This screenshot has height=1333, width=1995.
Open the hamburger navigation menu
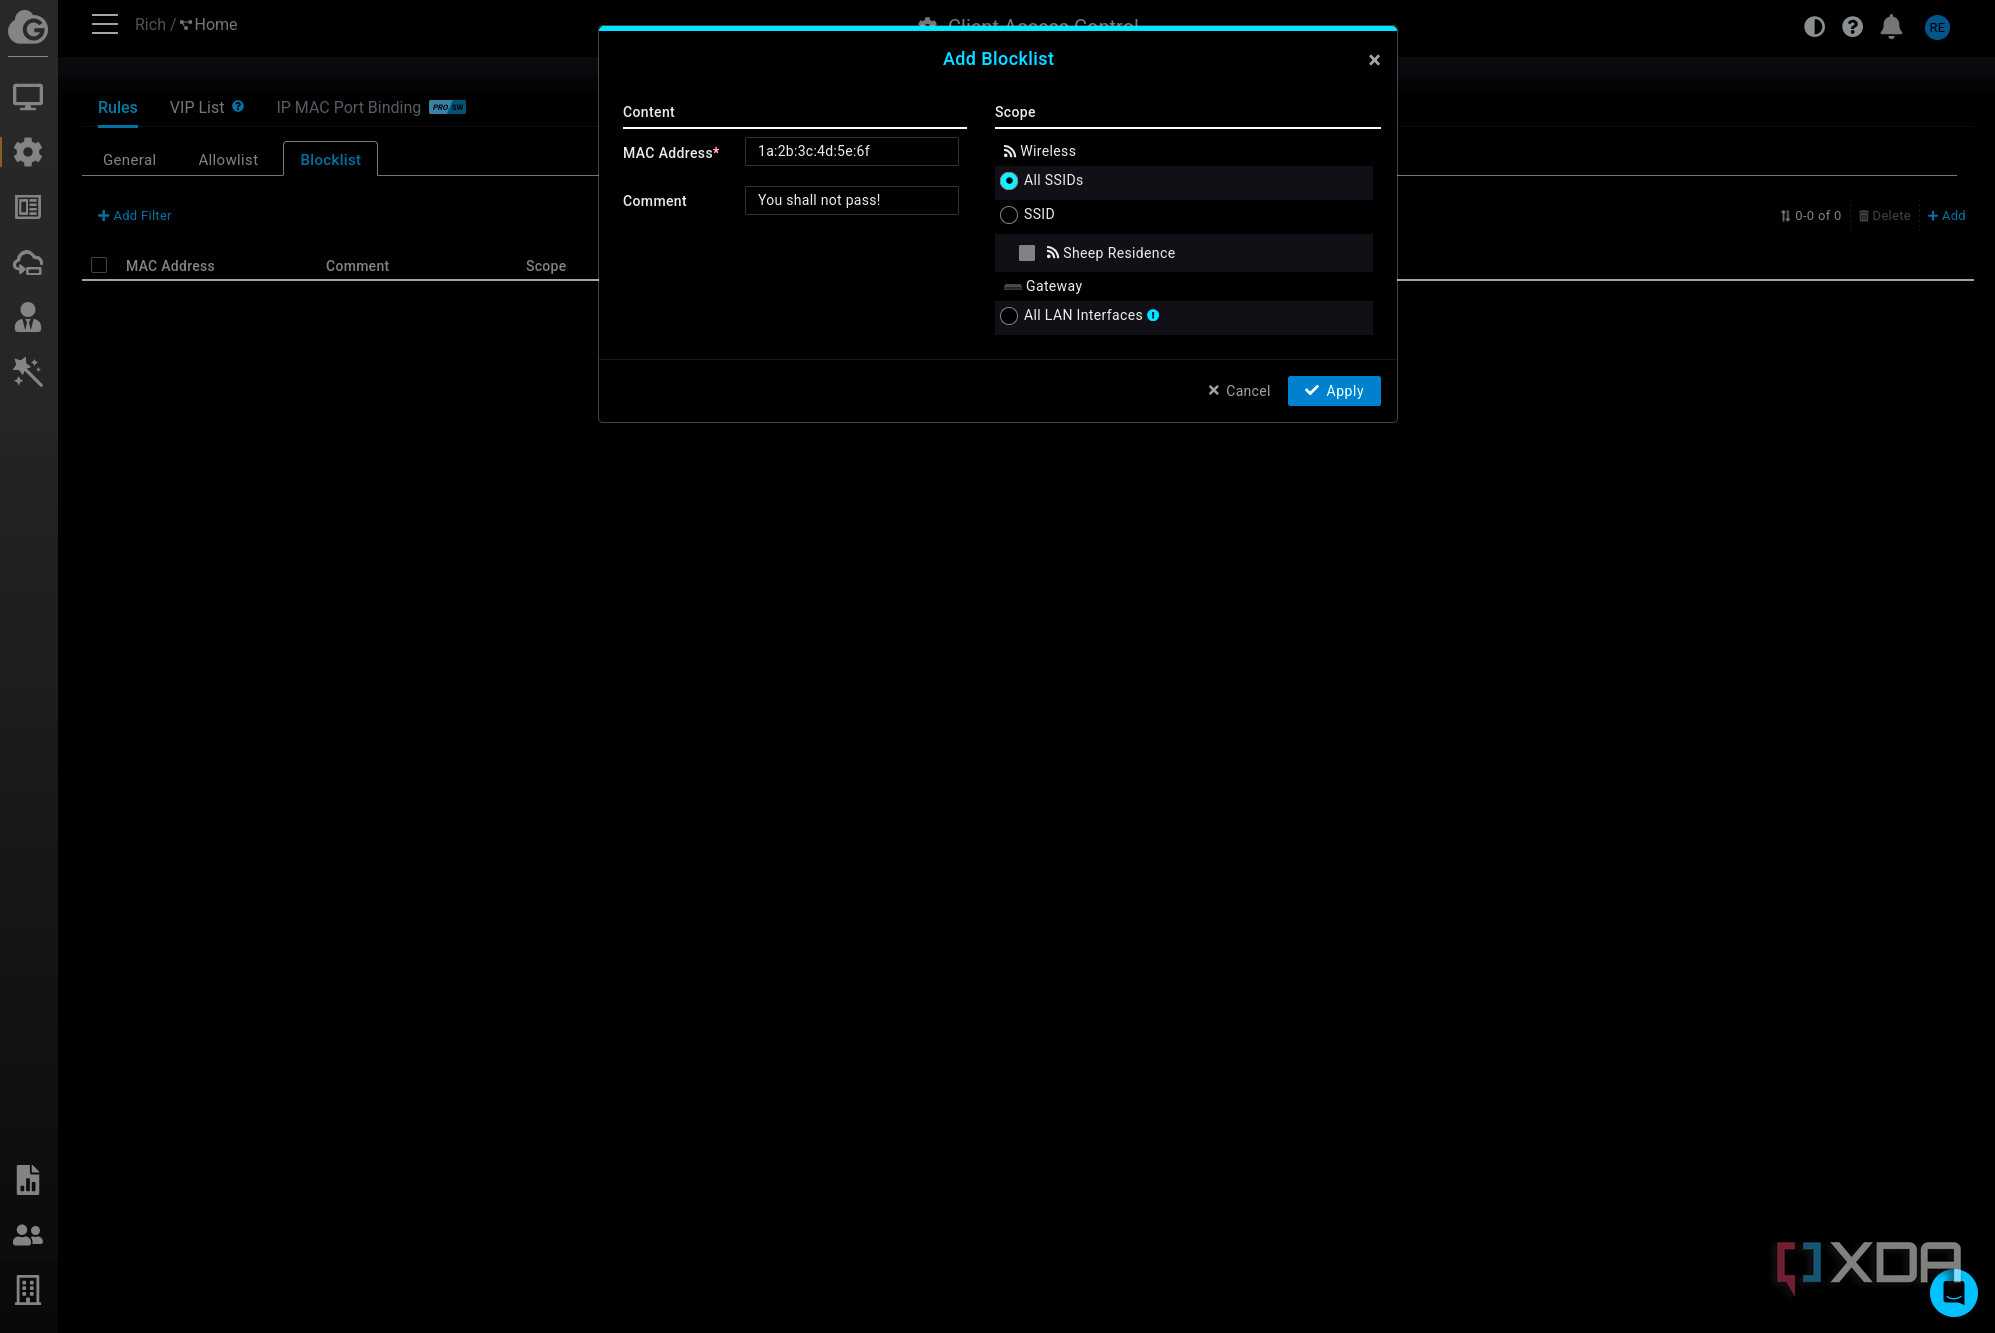point(105,24)
